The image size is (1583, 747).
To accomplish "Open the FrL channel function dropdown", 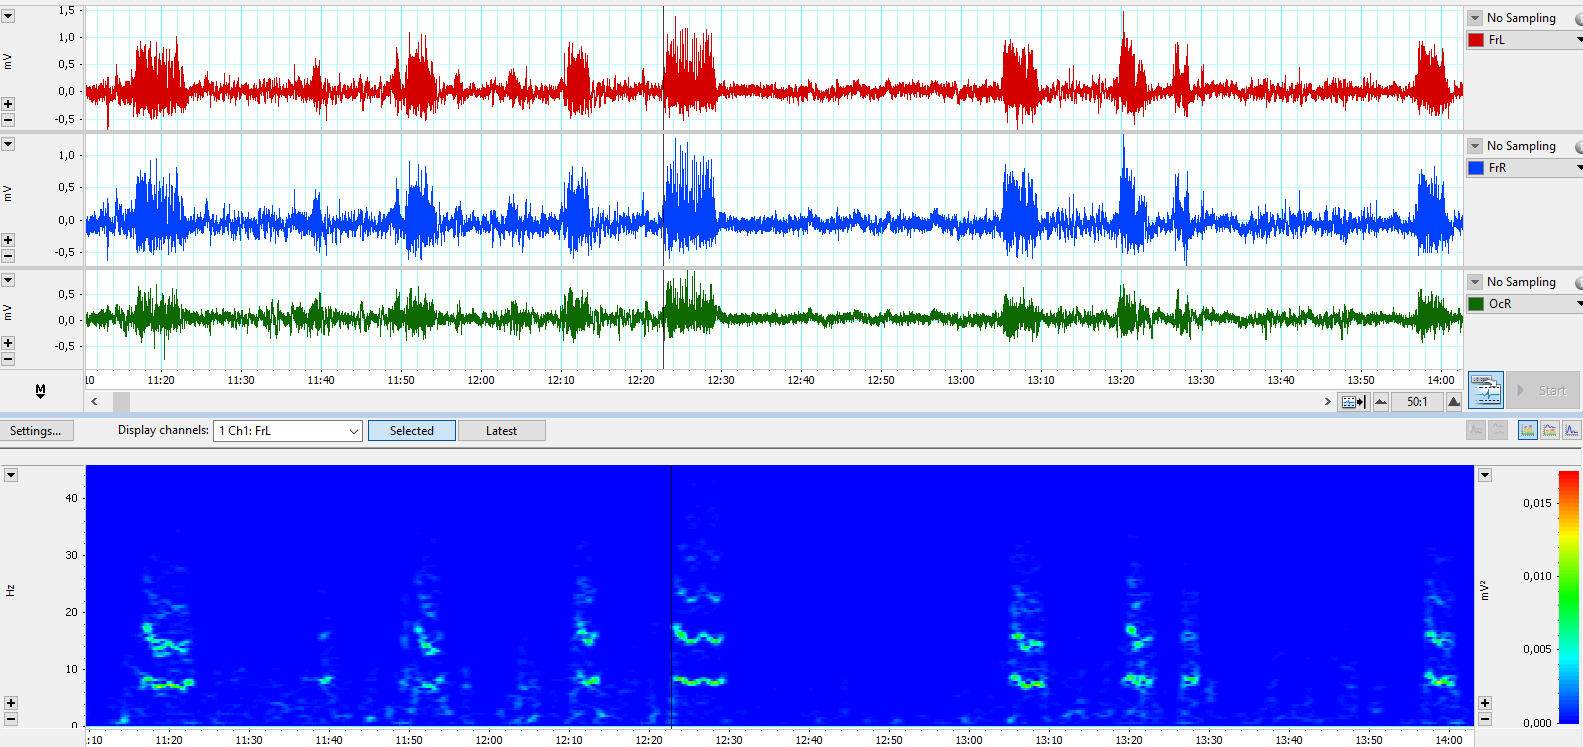I will [1578, 40].
